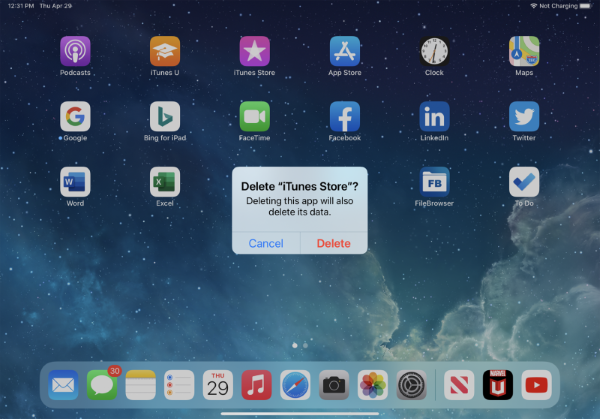The height and width of the screenshot is (419, 600).
Task: Launch Microsoft Excel app
Action: [x=165, y=182]
